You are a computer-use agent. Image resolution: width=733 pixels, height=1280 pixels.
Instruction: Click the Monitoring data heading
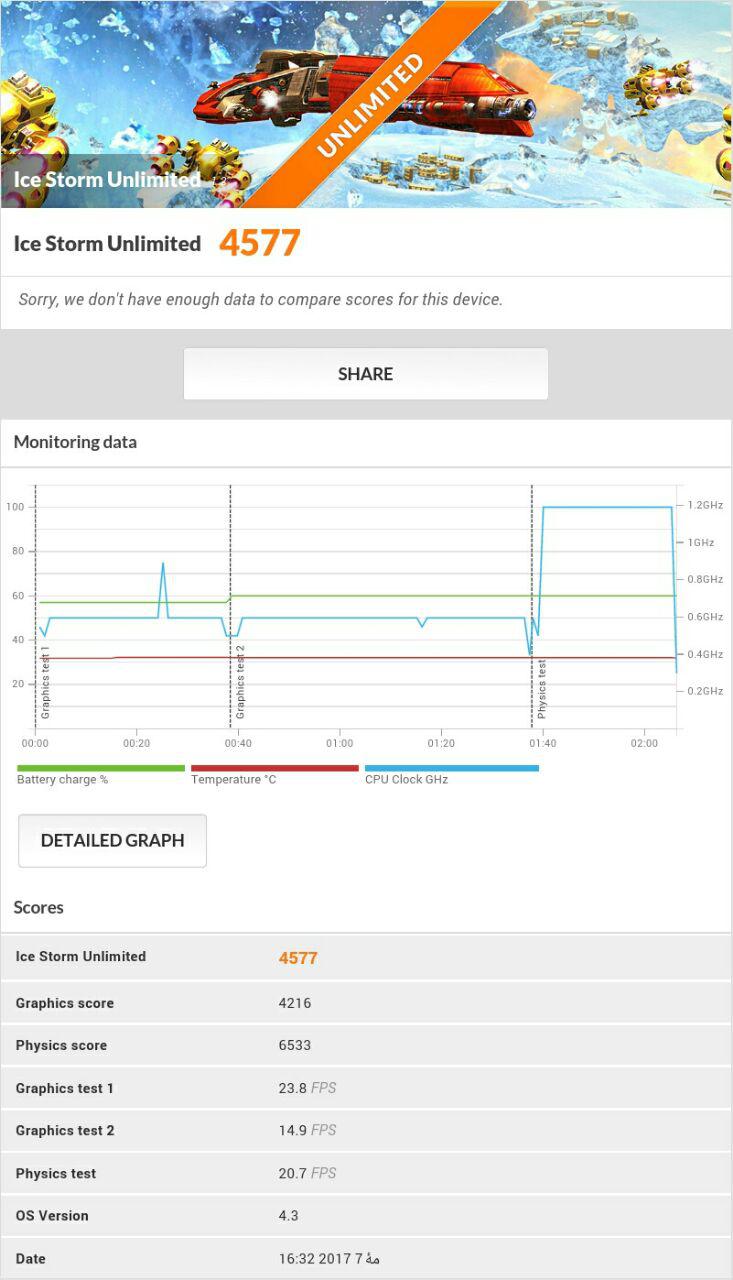coord(75,442)
